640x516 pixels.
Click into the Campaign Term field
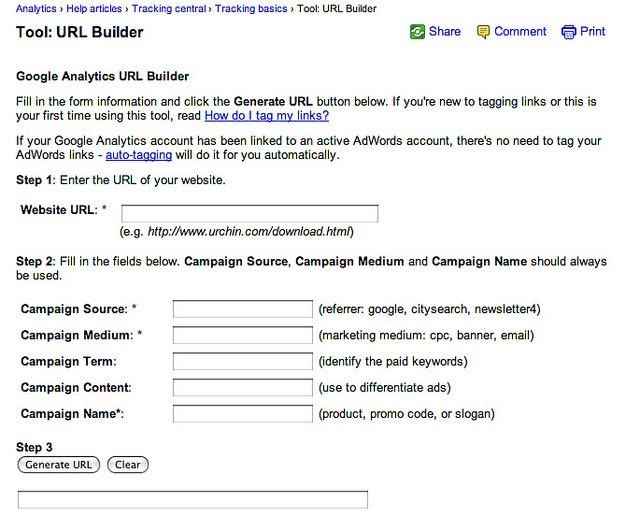242,361
